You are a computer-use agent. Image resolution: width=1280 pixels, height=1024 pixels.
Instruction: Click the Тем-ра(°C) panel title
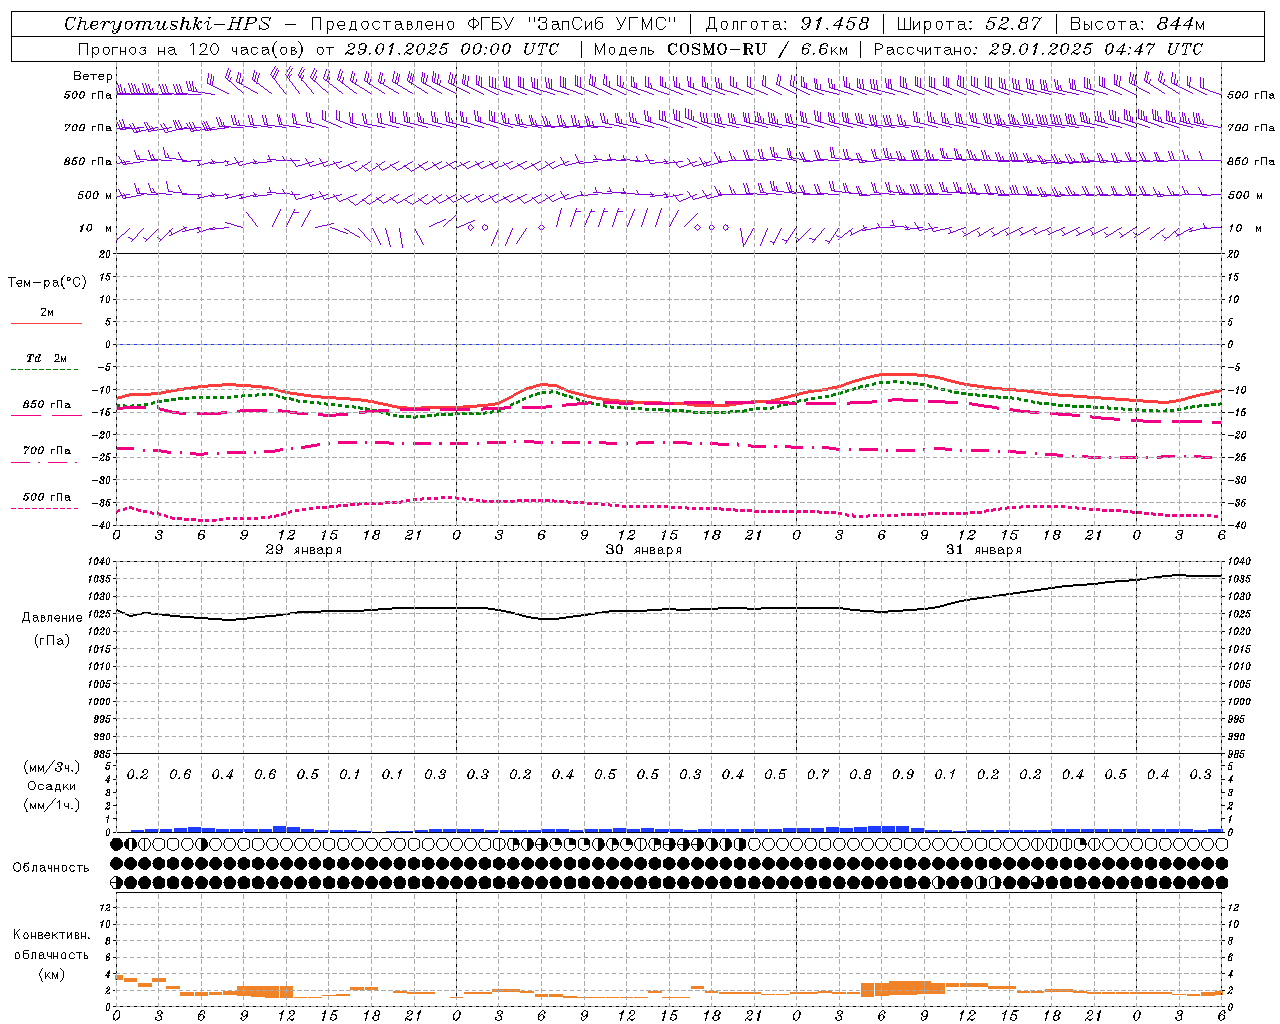47,283
